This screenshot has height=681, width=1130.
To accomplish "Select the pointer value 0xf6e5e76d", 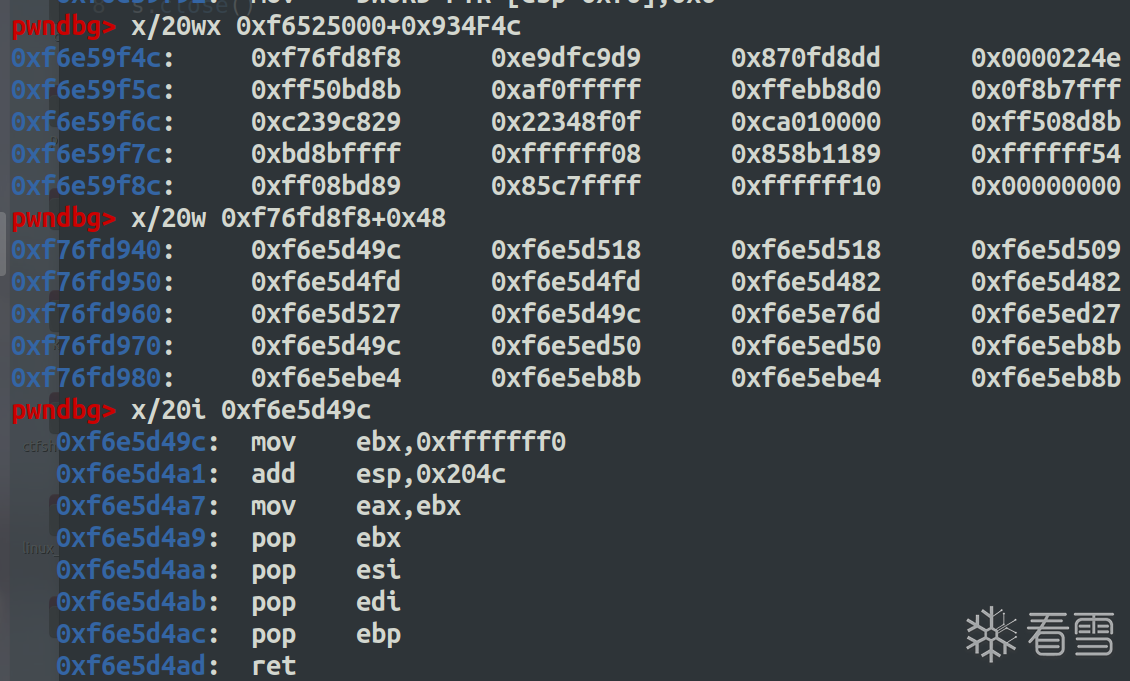I will pyautogui.click(x=806, y=314).
